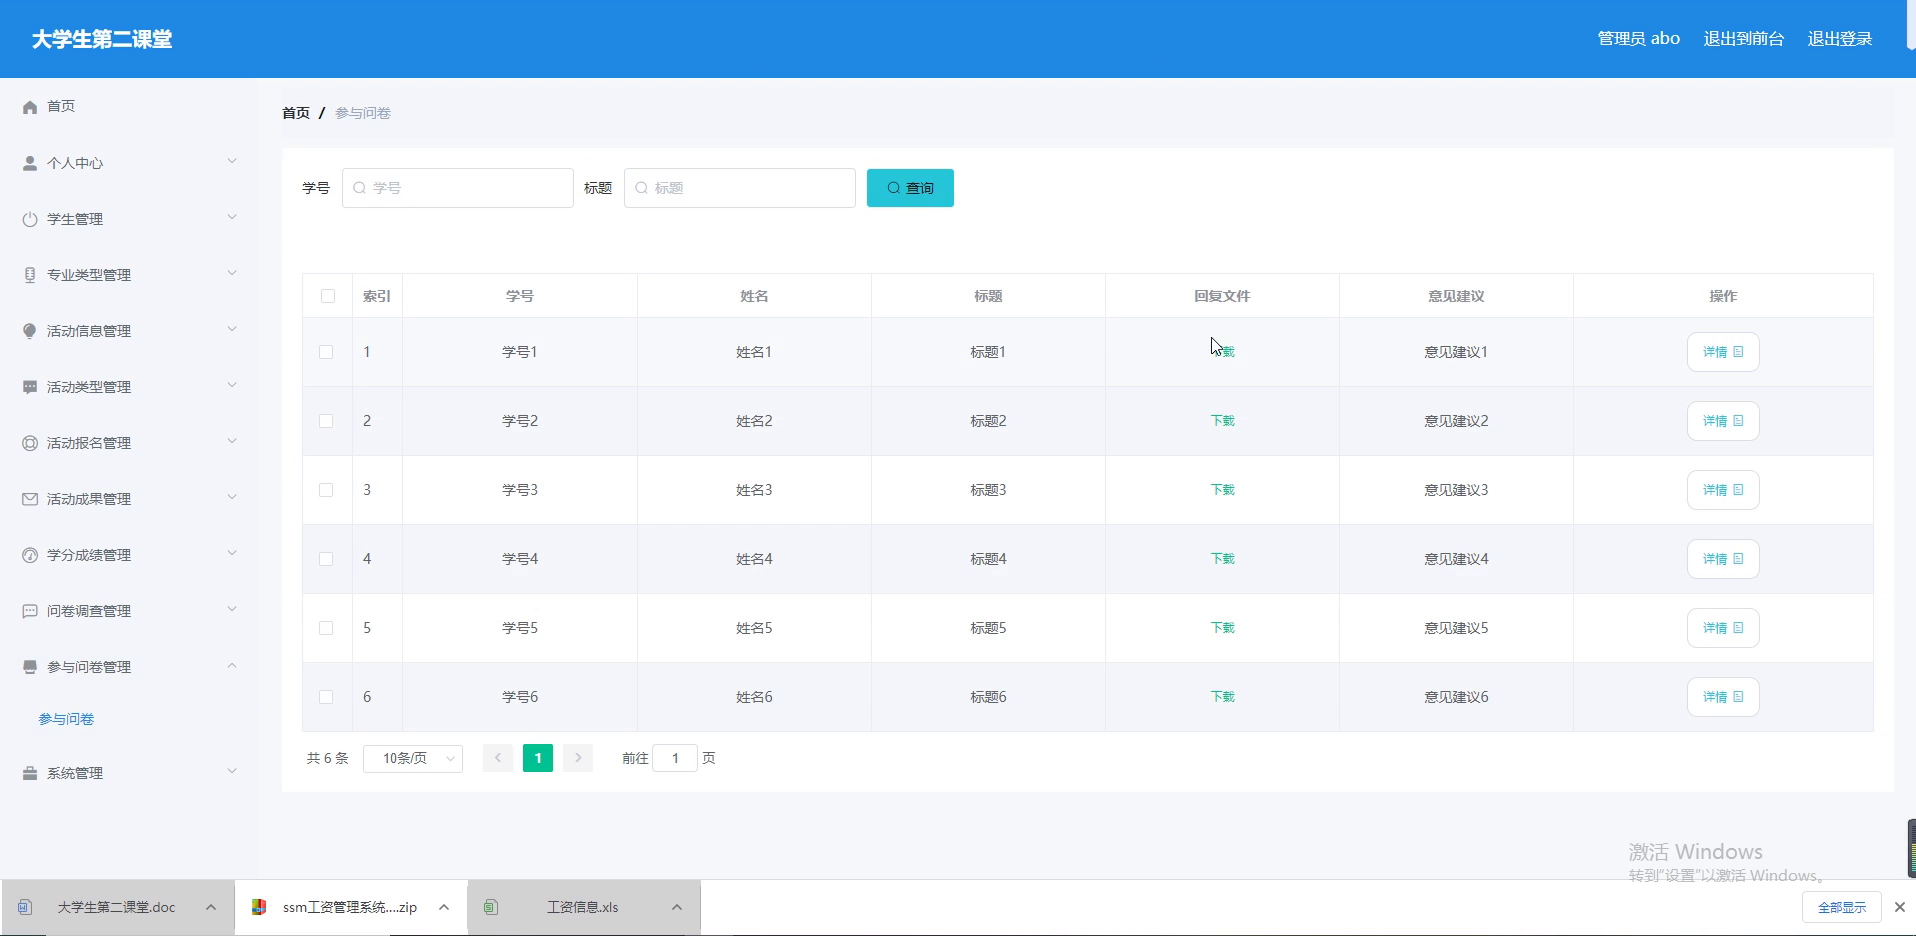
Task: Check the box for row 学号2
Action: pyautogui.click(x=326, y=421)
